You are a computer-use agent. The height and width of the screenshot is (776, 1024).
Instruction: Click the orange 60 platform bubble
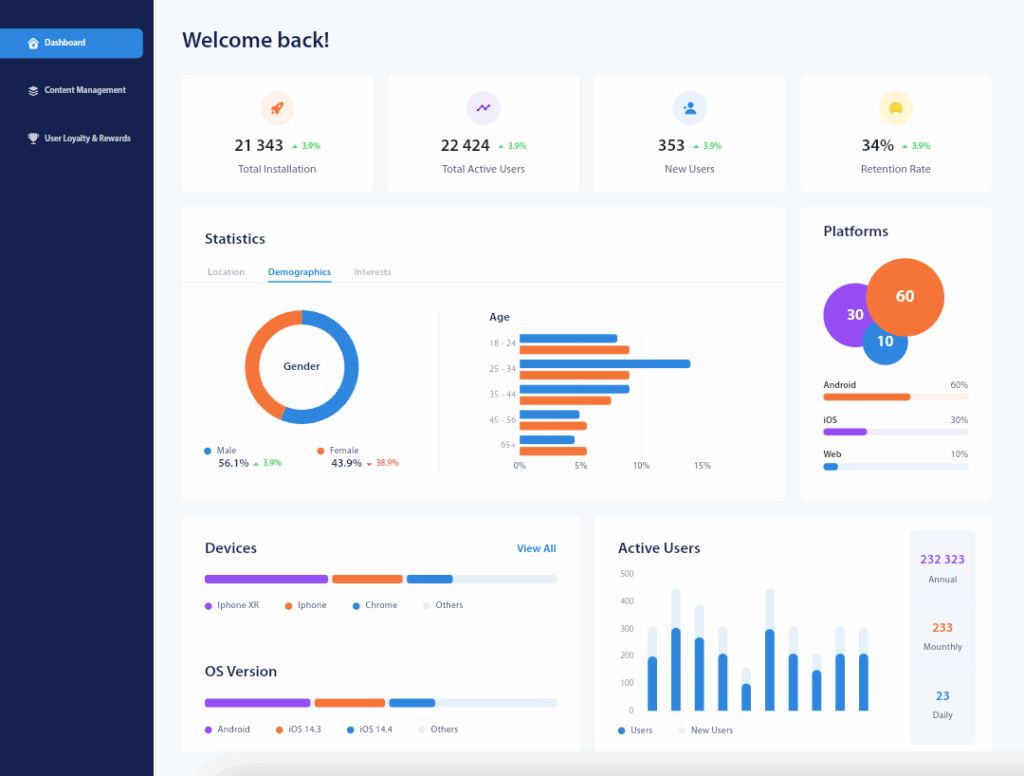904,297
